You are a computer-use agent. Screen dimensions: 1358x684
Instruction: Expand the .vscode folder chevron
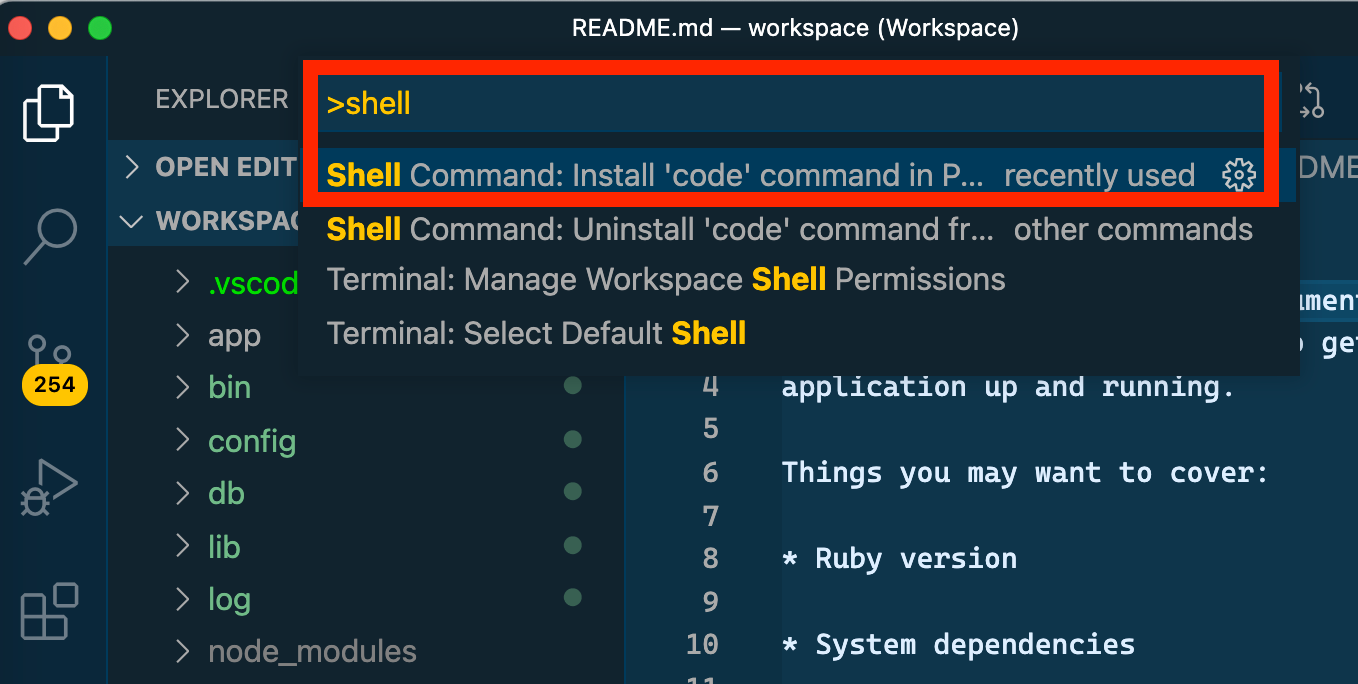coord(182,282)
